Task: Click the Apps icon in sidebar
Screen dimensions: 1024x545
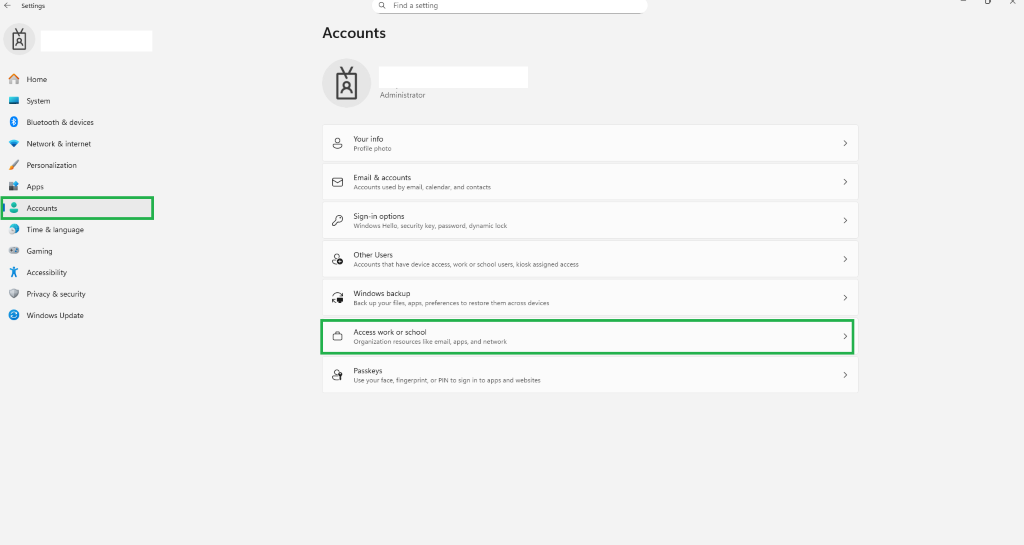Action: [x=14, y=187]
